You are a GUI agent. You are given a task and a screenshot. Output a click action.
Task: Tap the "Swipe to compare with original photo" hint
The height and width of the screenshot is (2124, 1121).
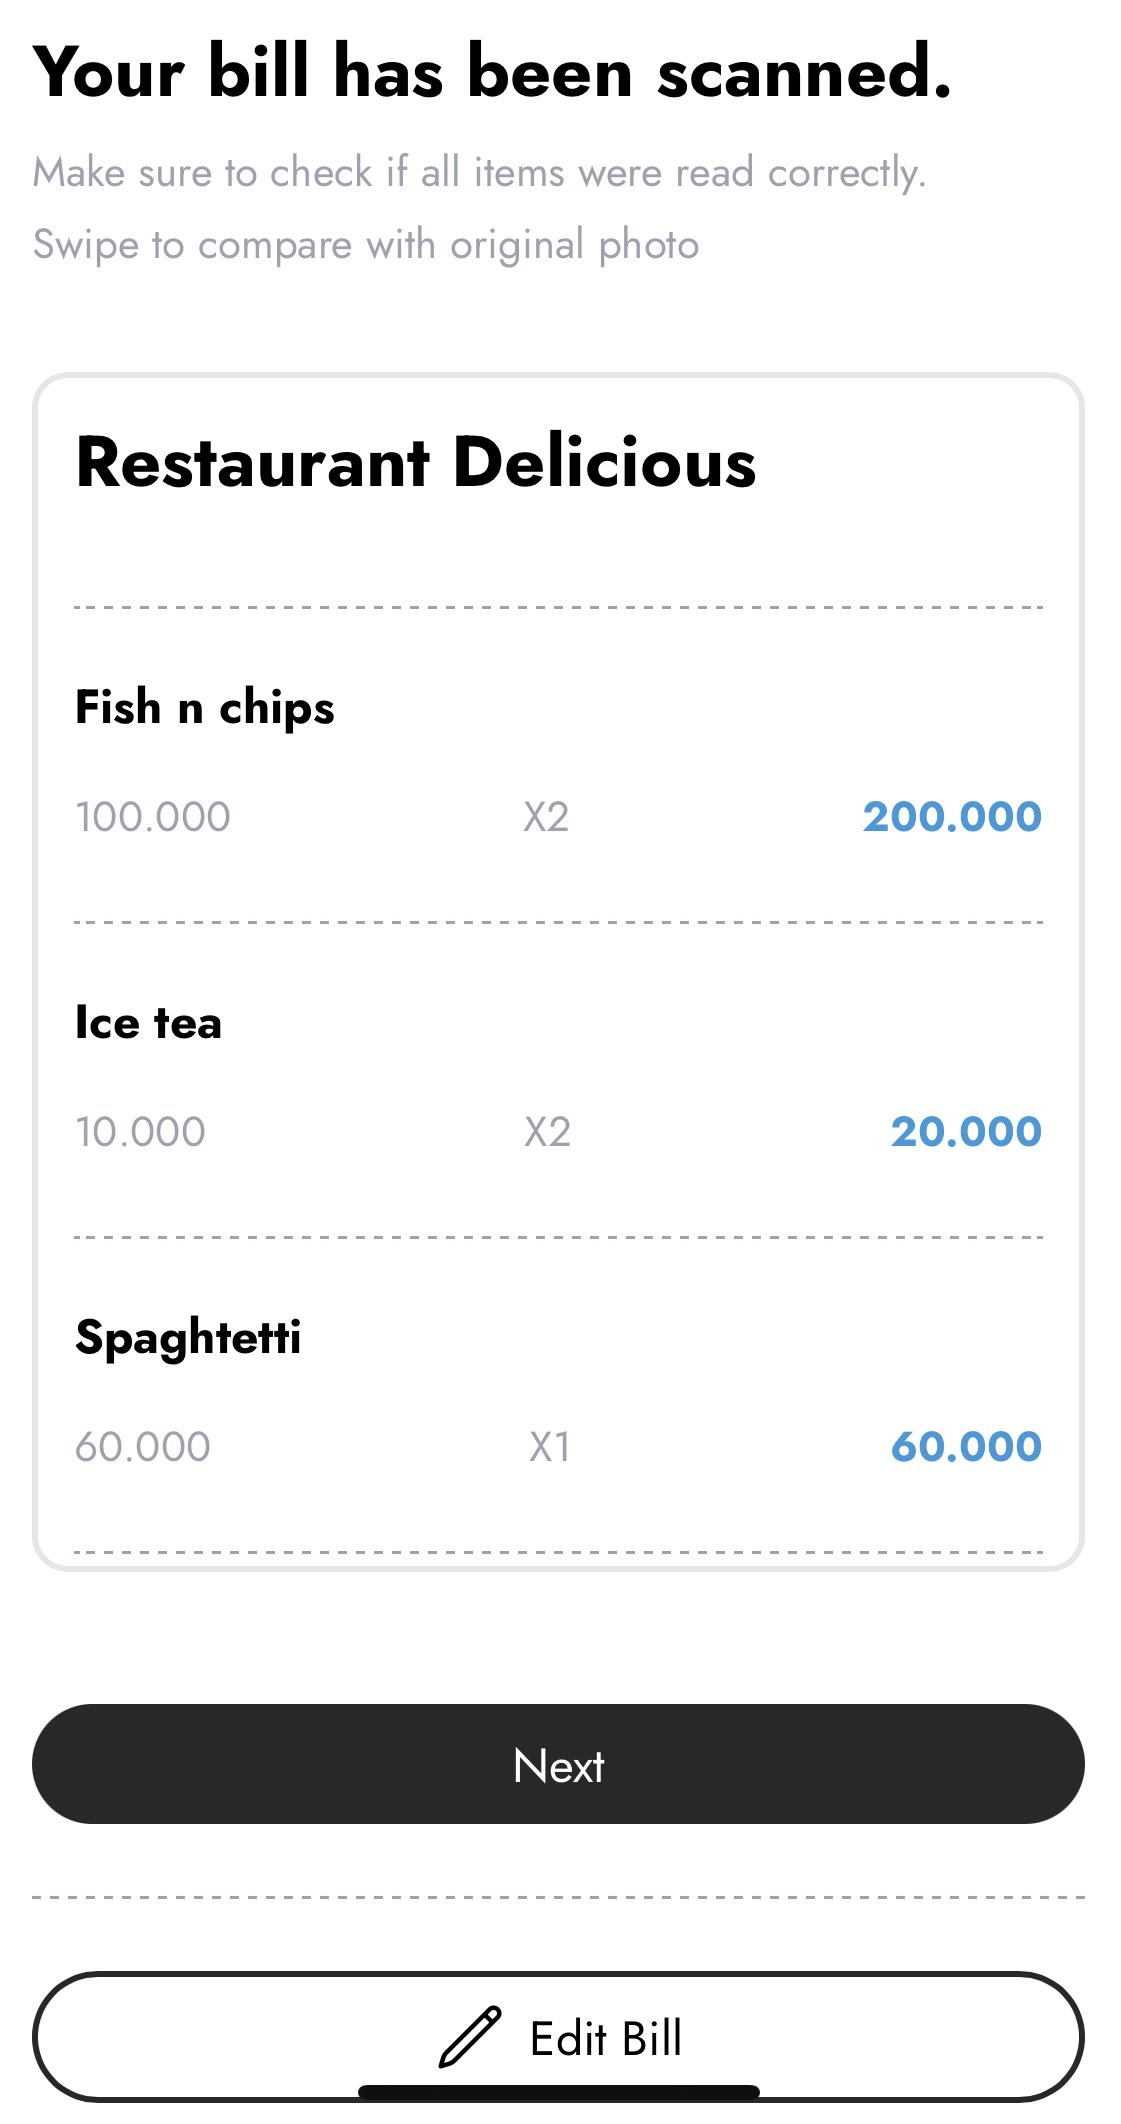point(366,245)
